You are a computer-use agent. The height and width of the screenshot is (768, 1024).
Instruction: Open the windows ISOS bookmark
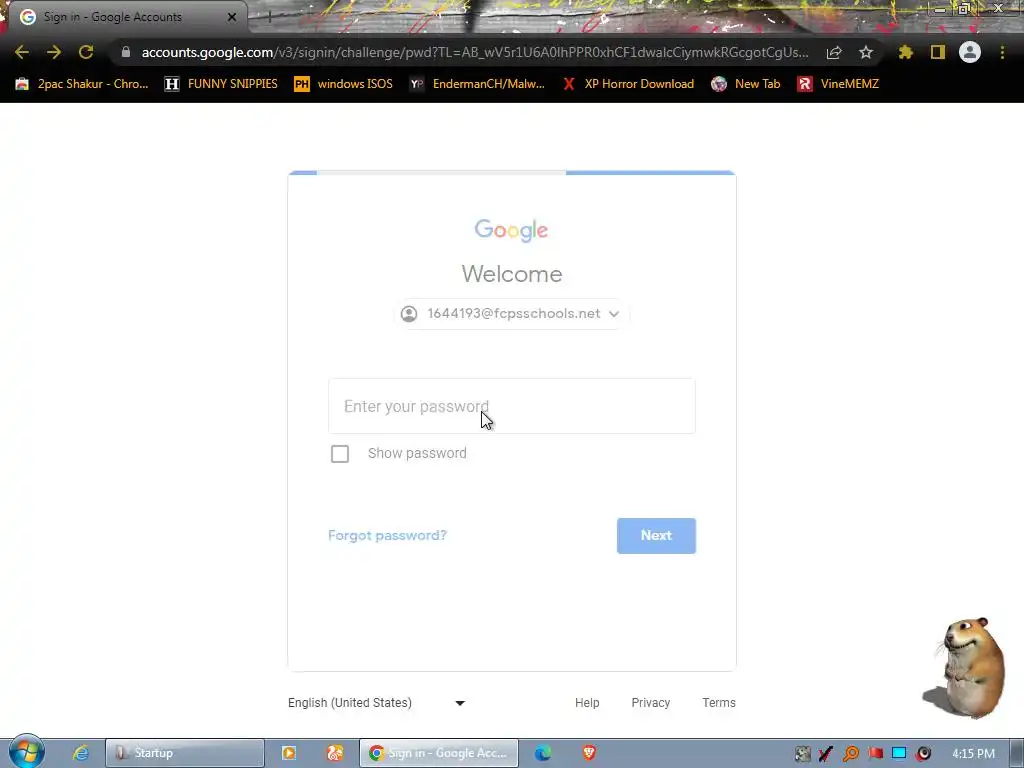tap(344, 84)
